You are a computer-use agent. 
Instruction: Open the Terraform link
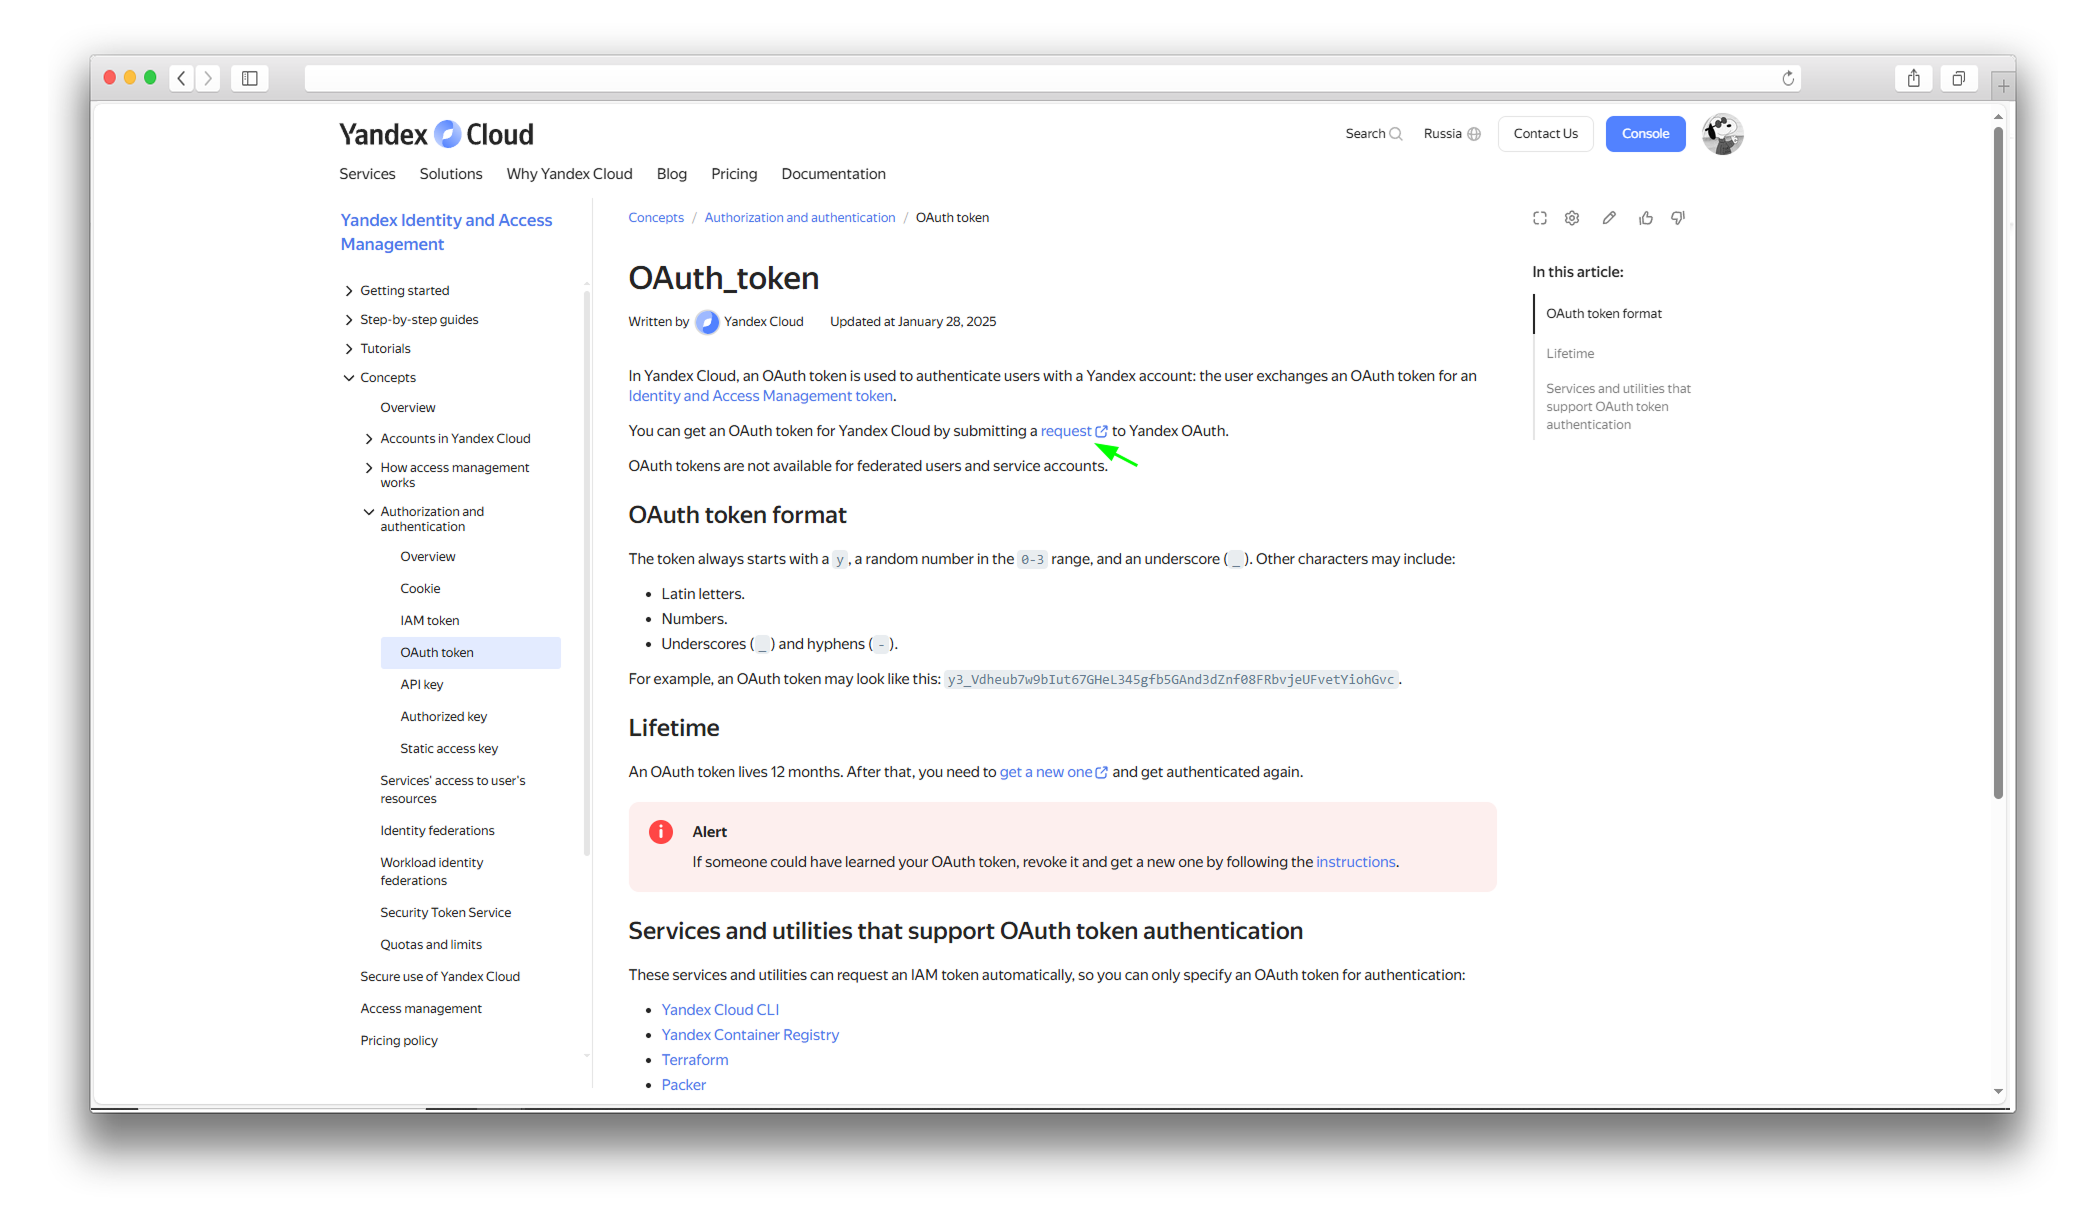point(694,1060)
